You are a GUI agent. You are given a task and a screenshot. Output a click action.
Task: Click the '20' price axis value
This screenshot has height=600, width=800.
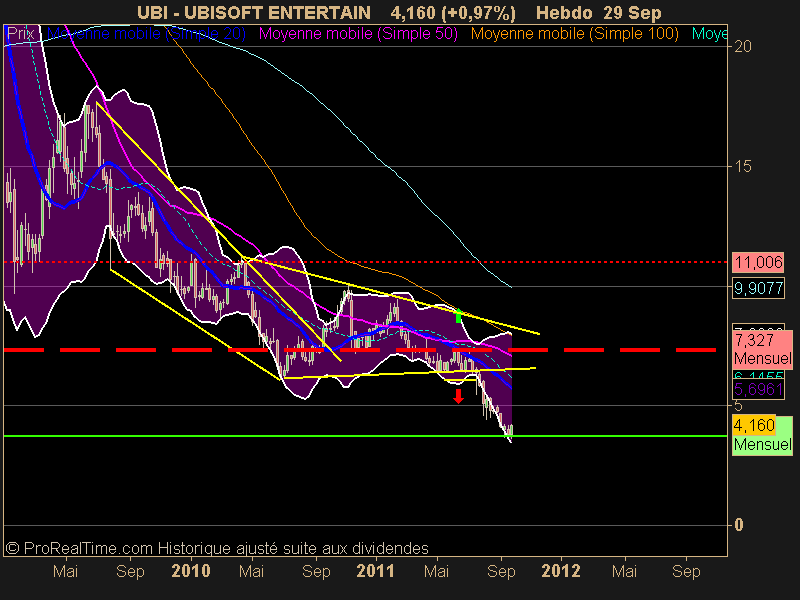pos(742,46)
